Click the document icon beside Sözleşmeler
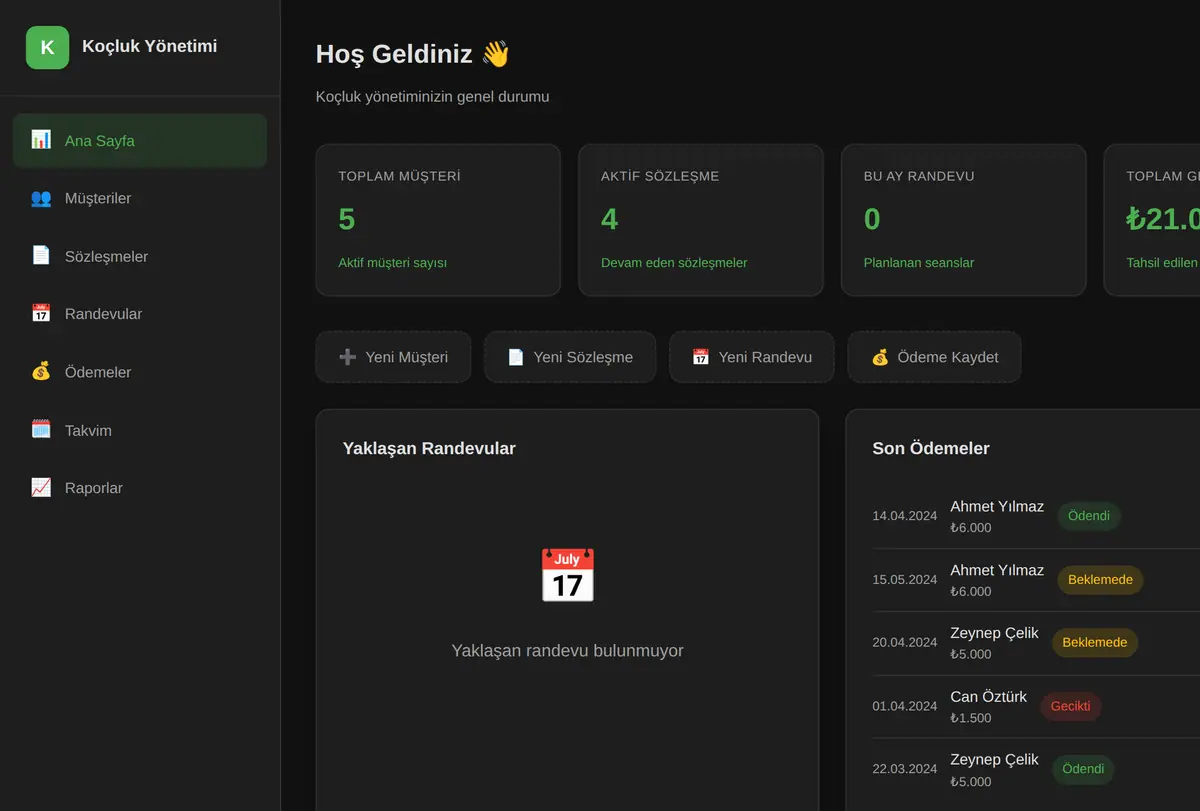 41,256
